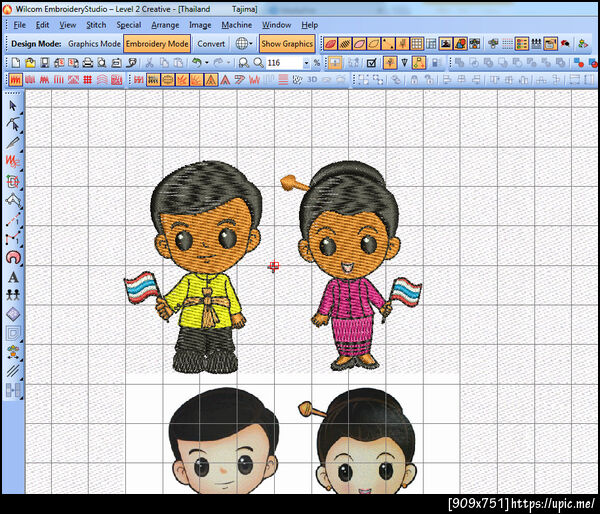Select diamond Motif tool in left toolbox
The width and height of the screenshot is (600, 514).
13,314
